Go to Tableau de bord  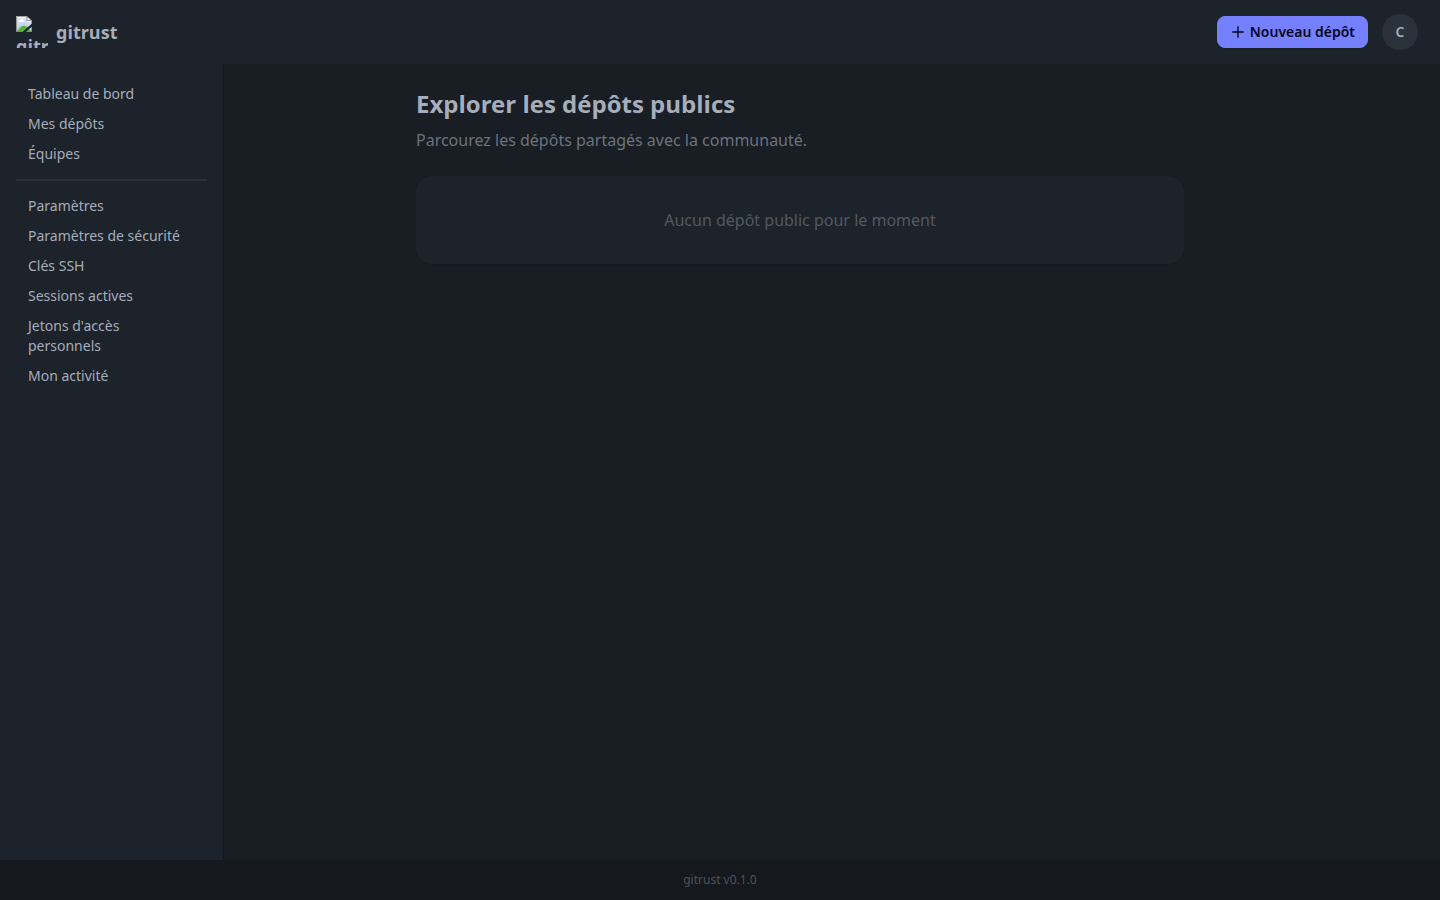[x=81, y=94]
